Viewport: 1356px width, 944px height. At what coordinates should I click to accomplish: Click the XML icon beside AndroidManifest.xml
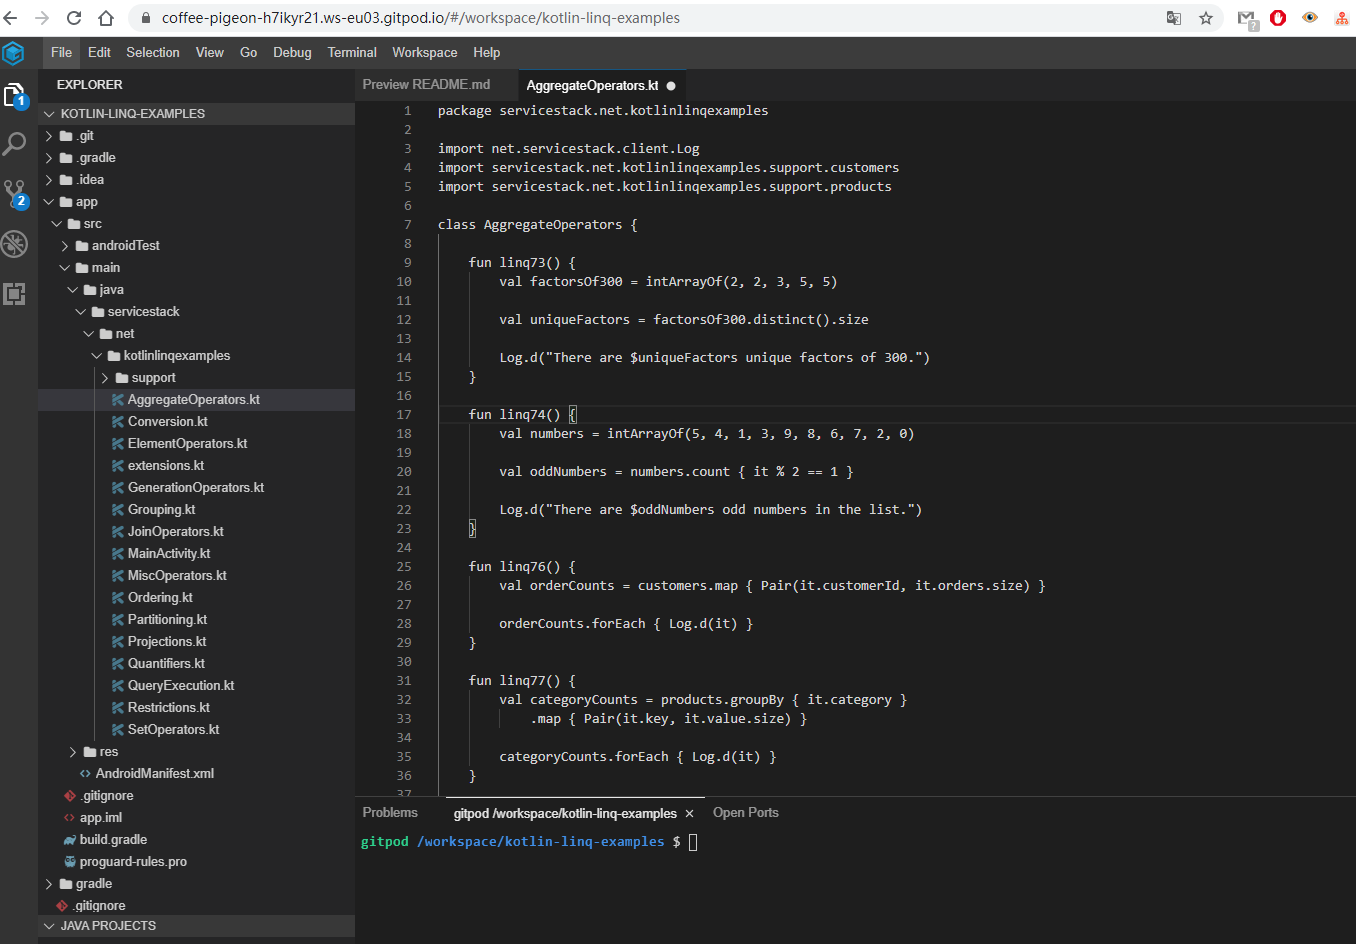tap(86, 774)
